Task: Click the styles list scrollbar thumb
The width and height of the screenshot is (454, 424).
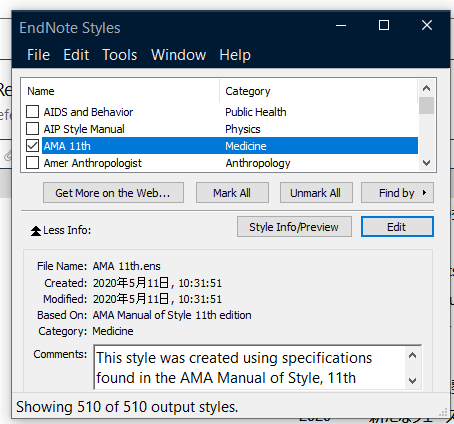Action: [x=426, y=106]
